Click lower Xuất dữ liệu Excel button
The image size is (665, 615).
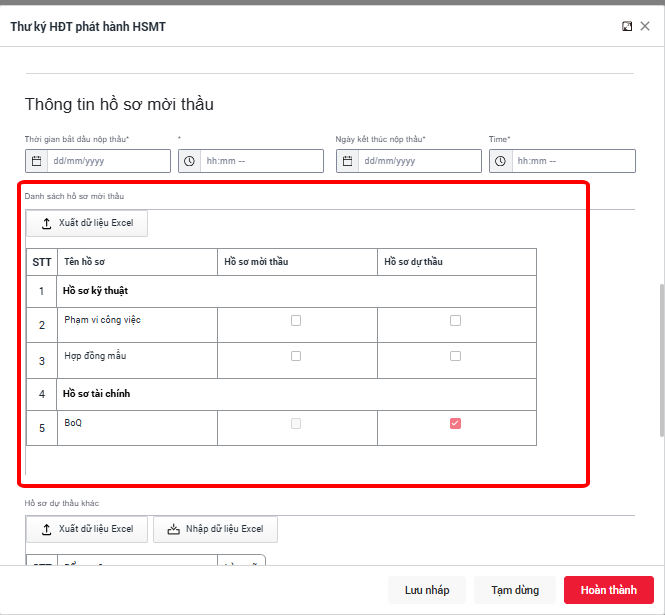87,529
